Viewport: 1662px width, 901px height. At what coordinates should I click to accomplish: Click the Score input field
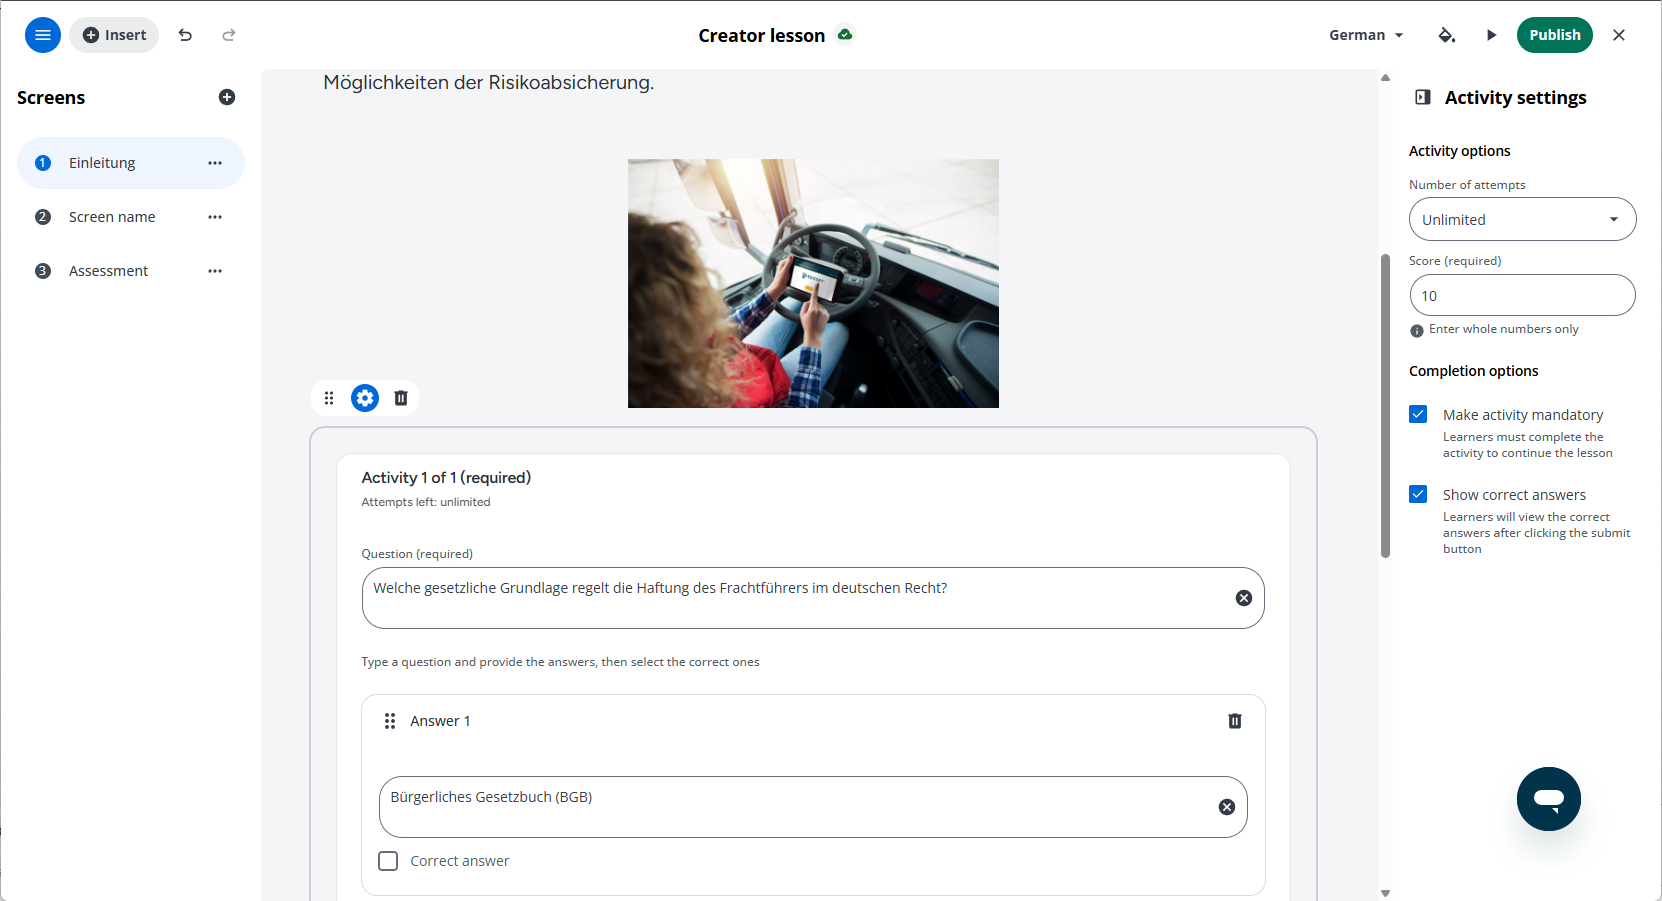[x=1522, y=295]
